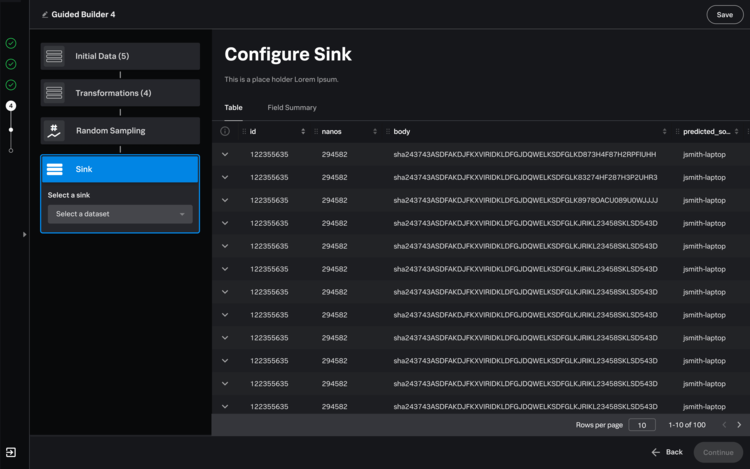The width and height of the screenshot is (750, 469).
Task: Expand the sixth table row chevron
Action: click(x=225, y=269)
